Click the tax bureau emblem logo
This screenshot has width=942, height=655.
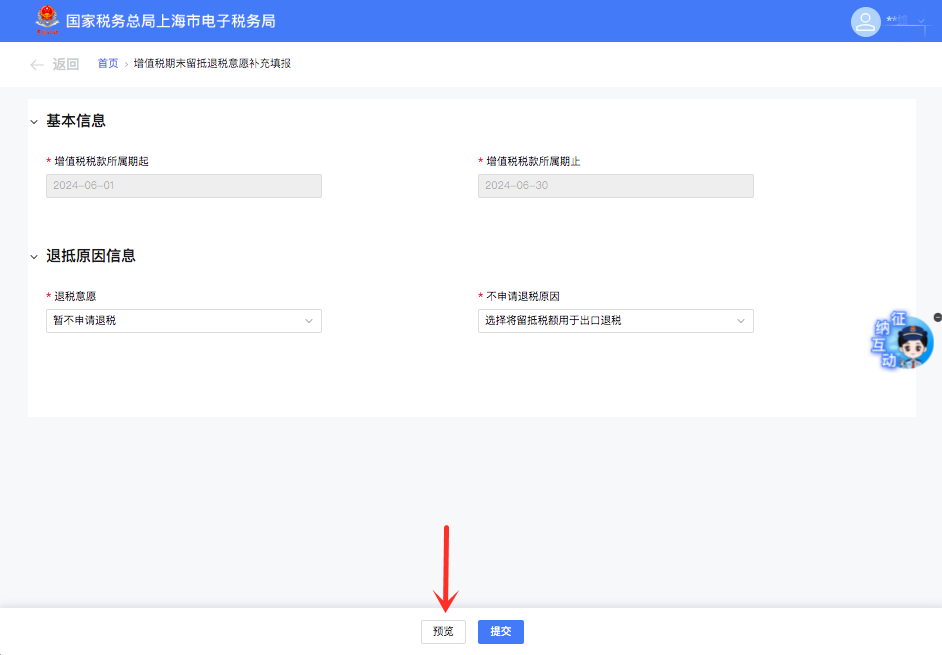(46, 20)
